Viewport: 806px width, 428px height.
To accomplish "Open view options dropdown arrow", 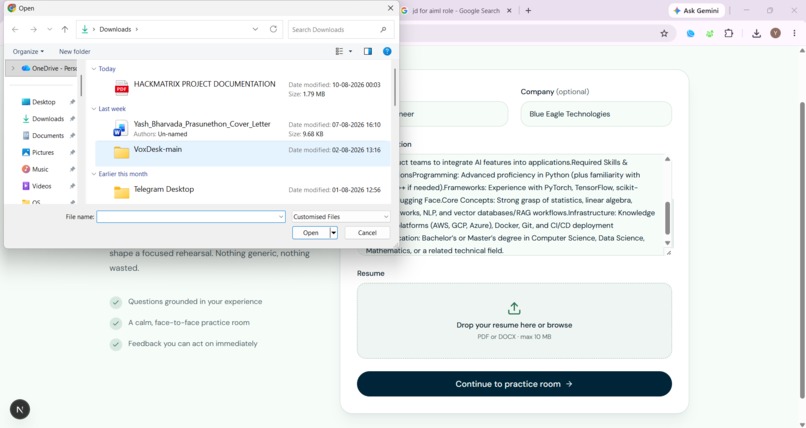I will point(351,51).
